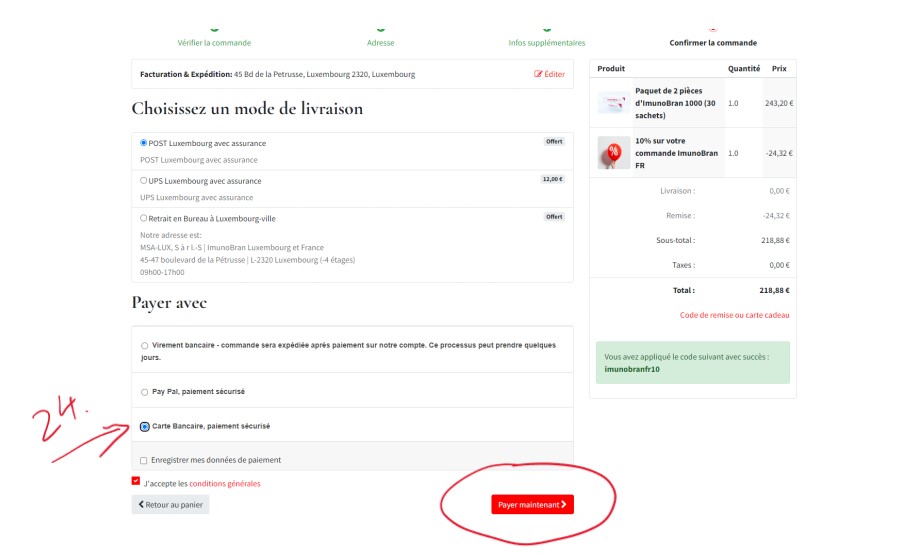
Task: Toggle J'accepte les conditions checkbox
Action: (x=136, y=481)
